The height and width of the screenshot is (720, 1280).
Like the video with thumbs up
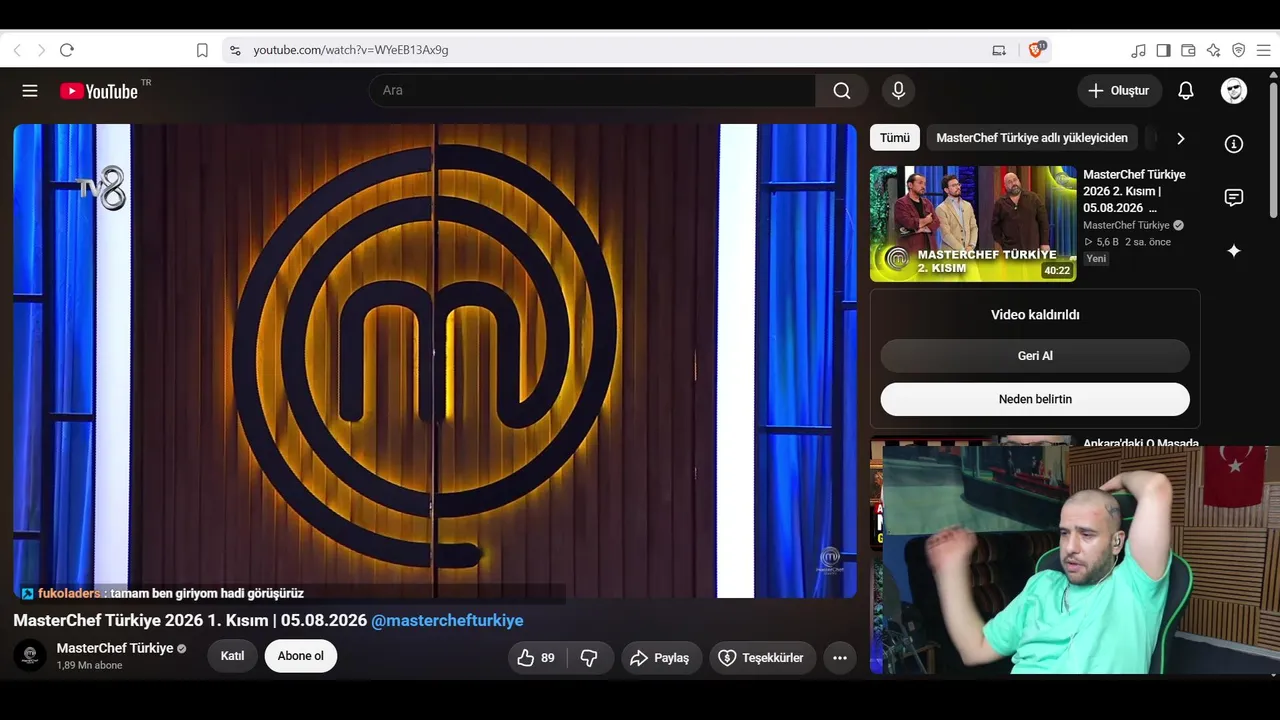pos(537,658)
